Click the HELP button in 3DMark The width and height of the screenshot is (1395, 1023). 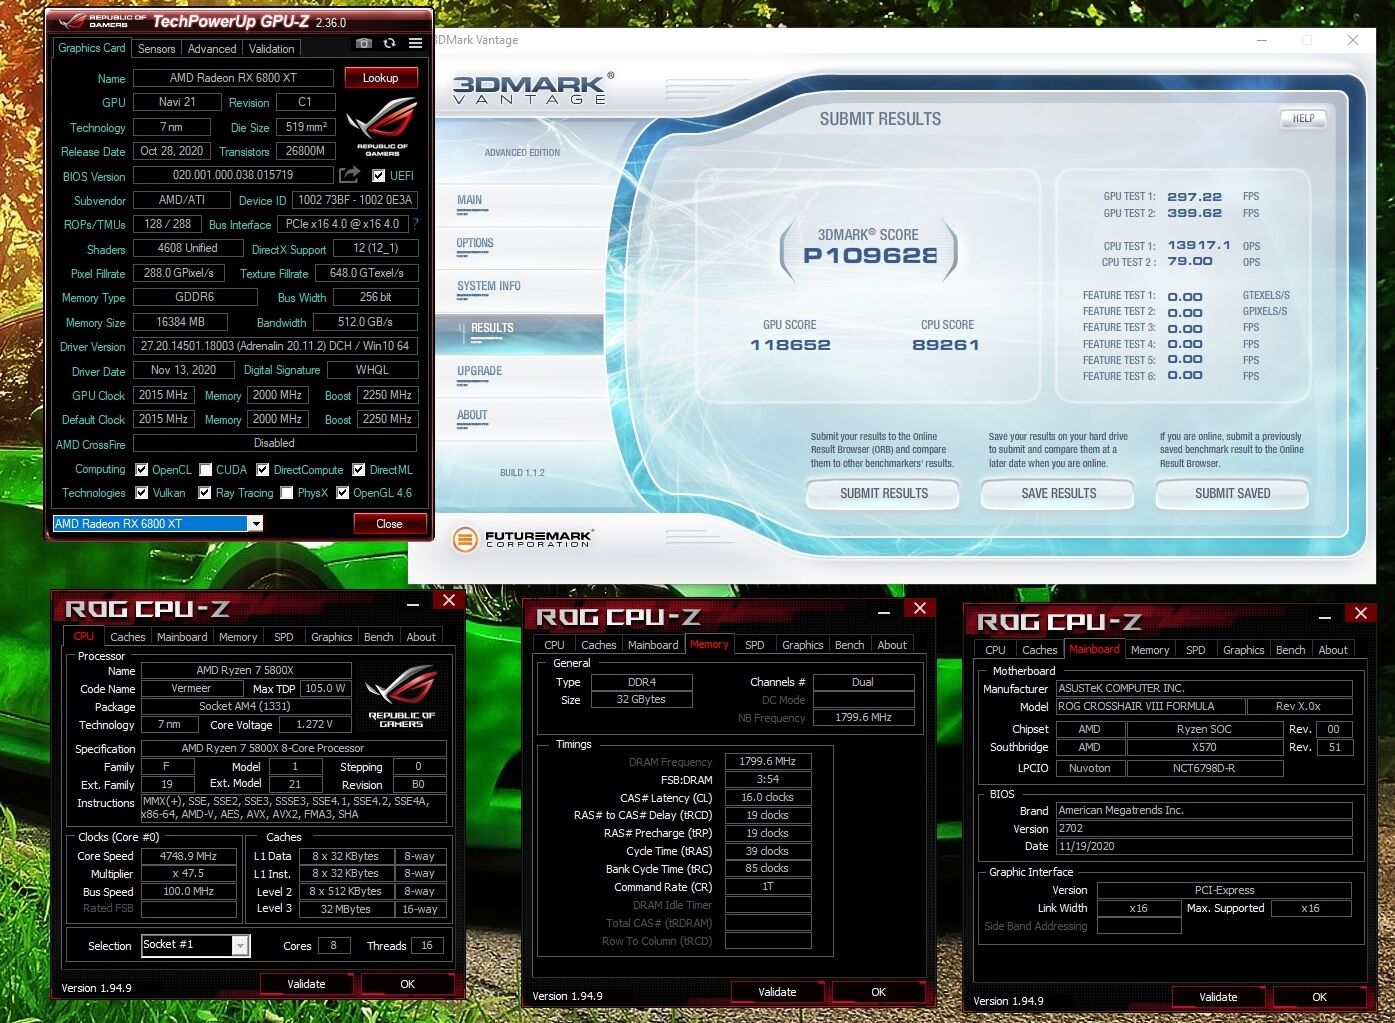coord(1304,118)
